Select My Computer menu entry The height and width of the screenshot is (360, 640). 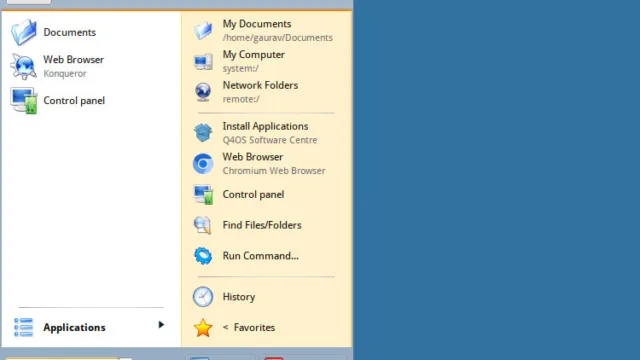pos(267,61)
